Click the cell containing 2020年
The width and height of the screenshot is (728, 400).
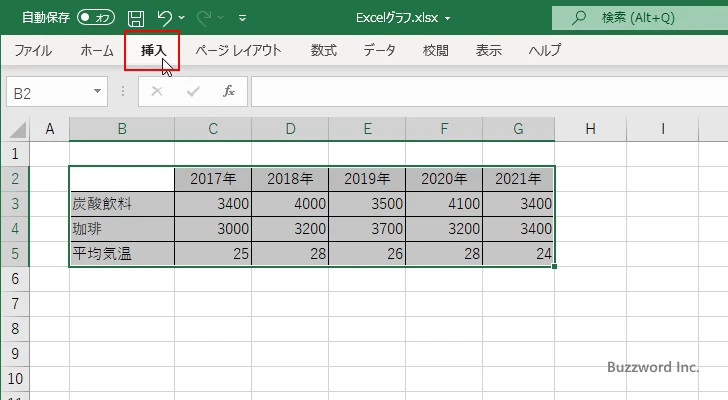(x=444, y=179)
